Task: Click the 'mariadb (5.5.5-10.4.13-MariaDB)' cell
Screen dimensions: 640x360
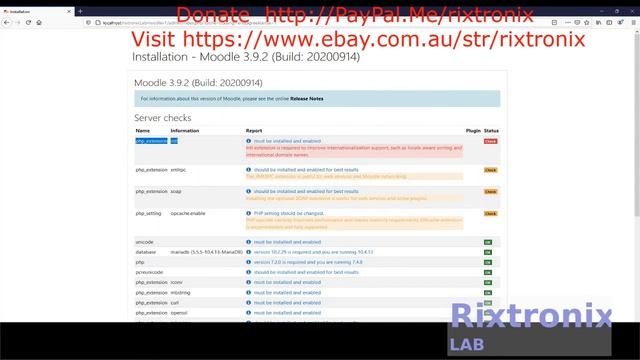Action: [x=207, y=252]
